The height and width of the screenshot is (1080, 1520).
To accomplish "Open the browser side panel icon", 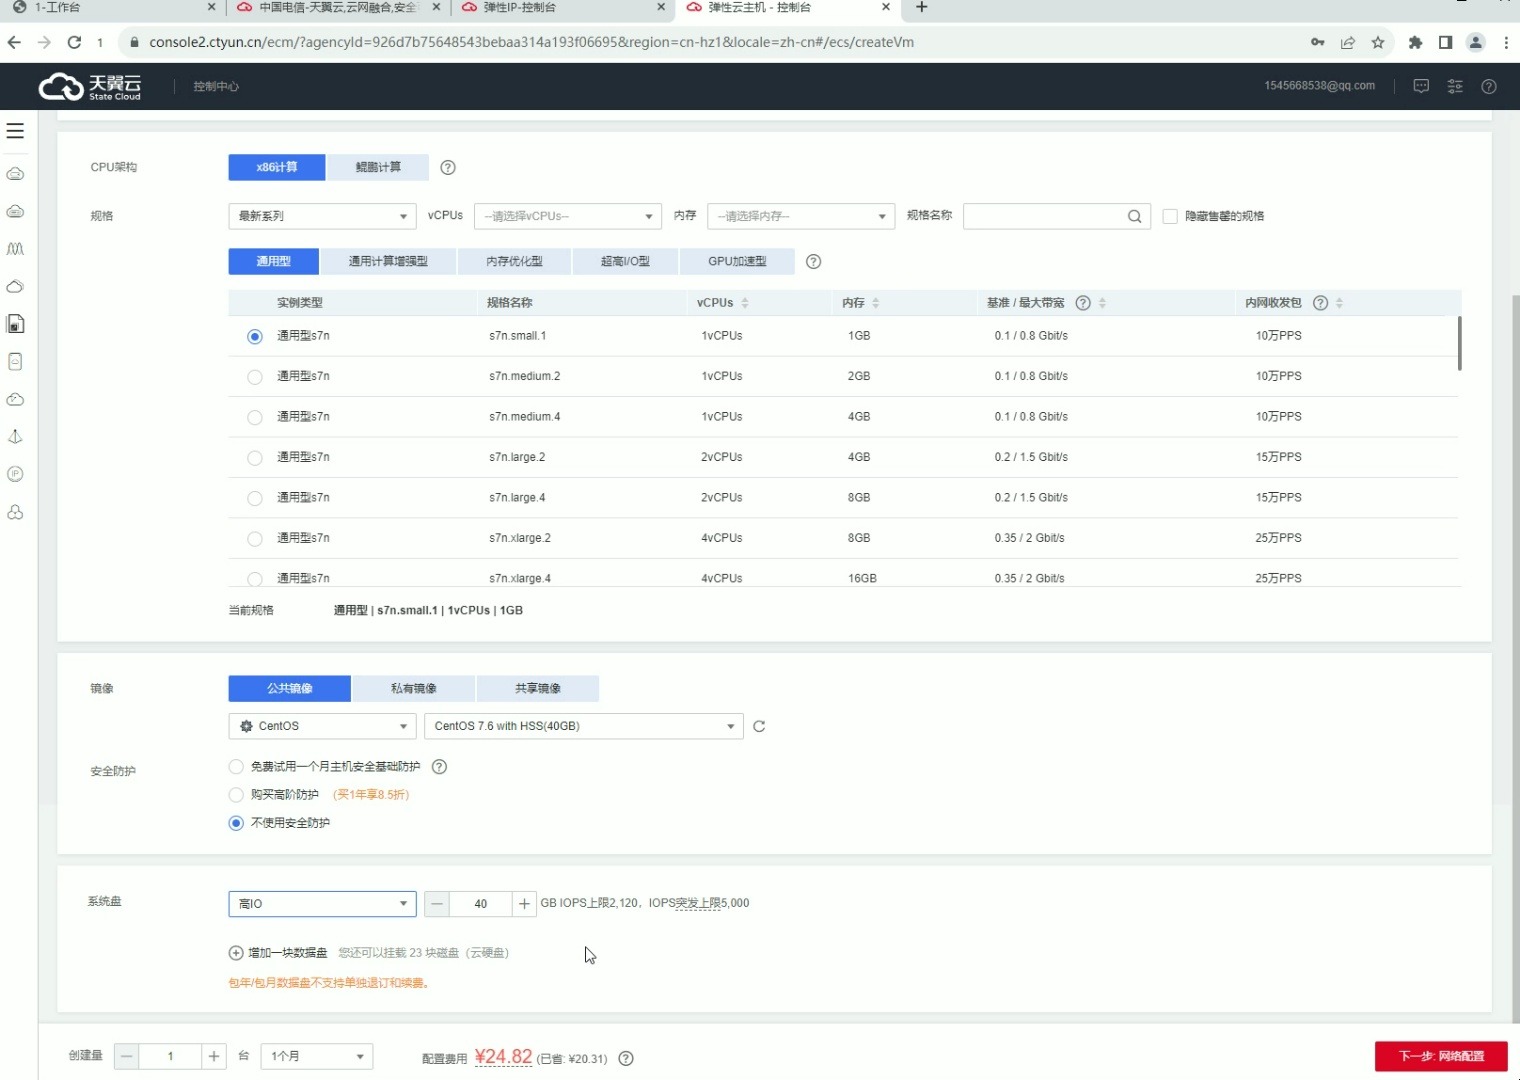I will point(1445,42).
